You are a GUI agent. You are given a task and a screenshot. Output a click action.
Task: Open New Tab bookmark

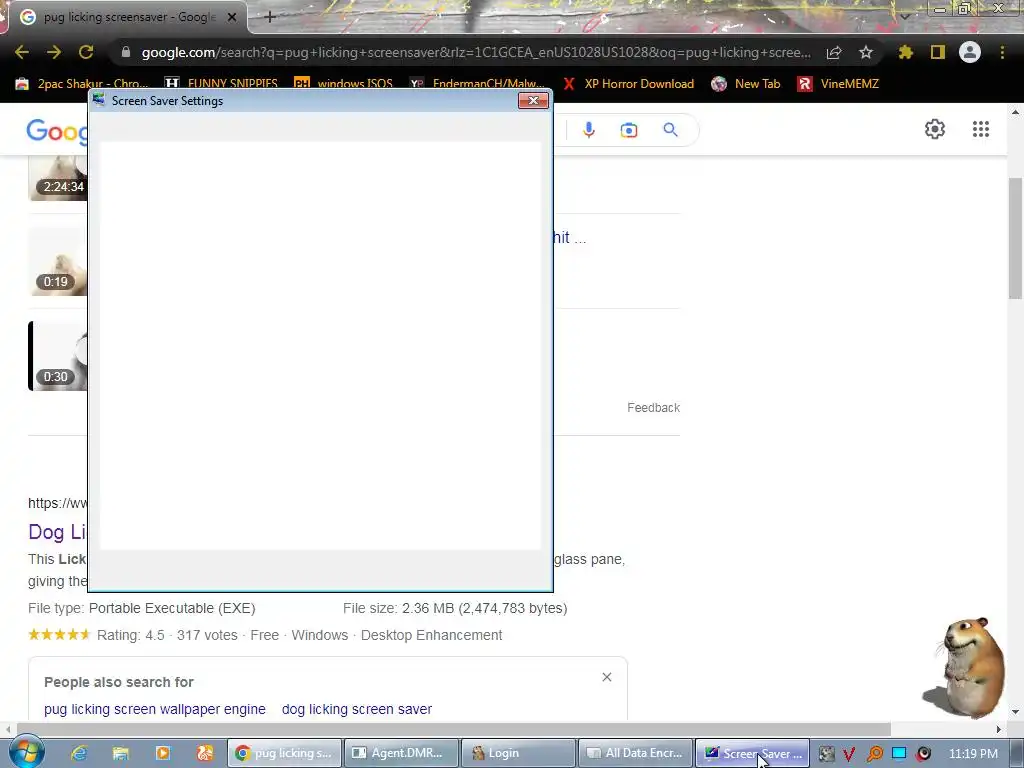click(746, 84)
